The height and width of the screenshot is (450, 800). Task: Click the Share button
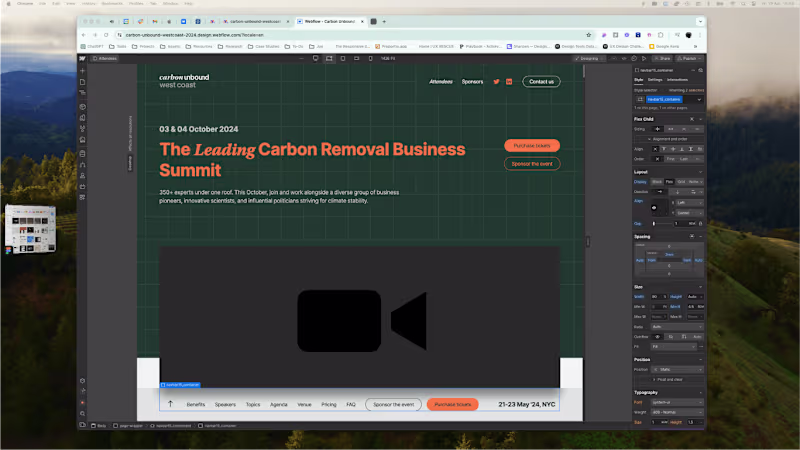(x=664, y=59)
